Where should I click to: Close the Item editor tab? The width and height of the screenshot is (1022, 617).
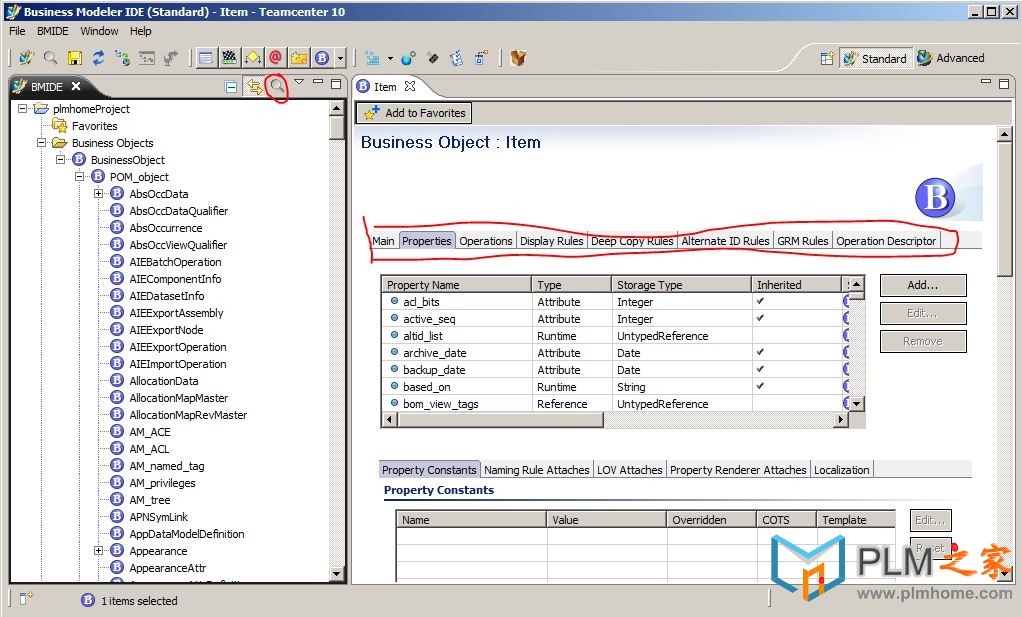click(x=410, y=86)
